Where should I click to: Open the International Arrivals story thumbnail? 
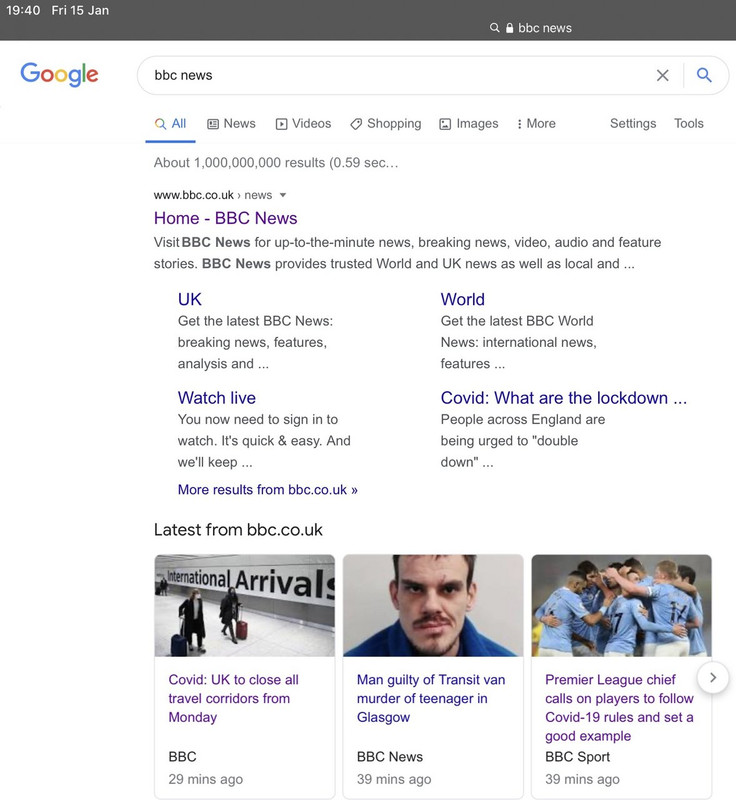244,605
